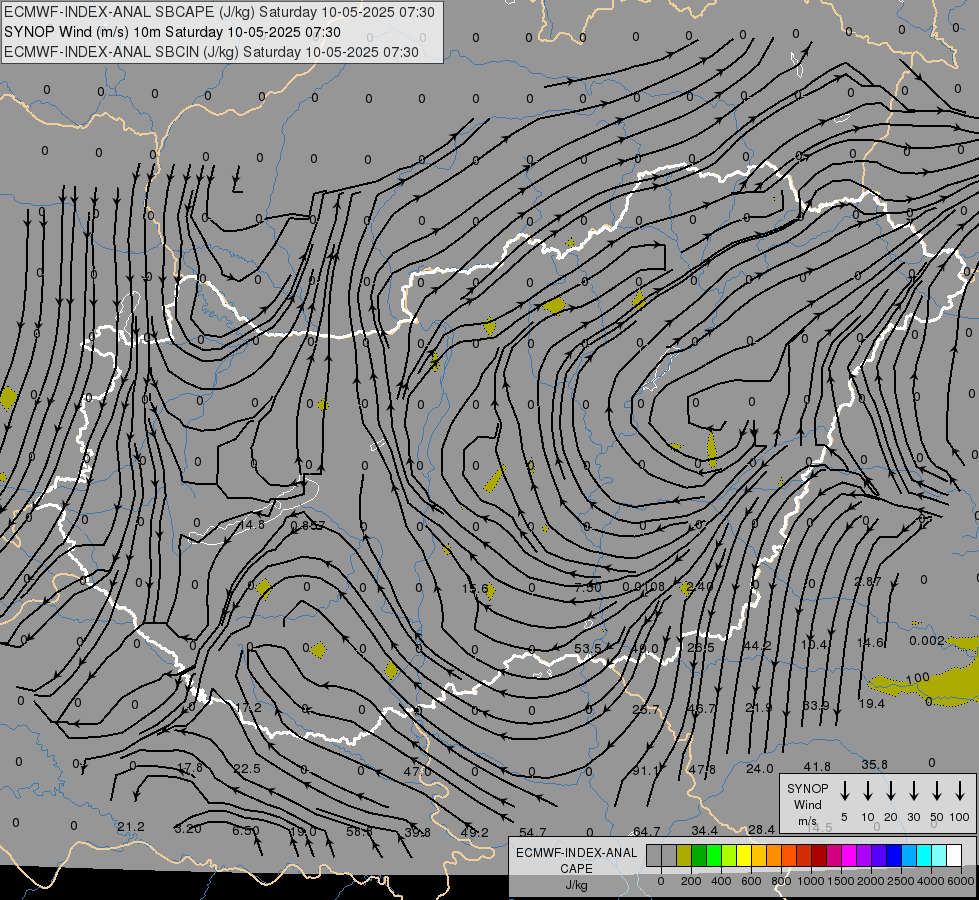The width and height of the screenshot is (979, 900).
Task: Click the SYNOP Wind m/s legend label
Action: [807, 804]
